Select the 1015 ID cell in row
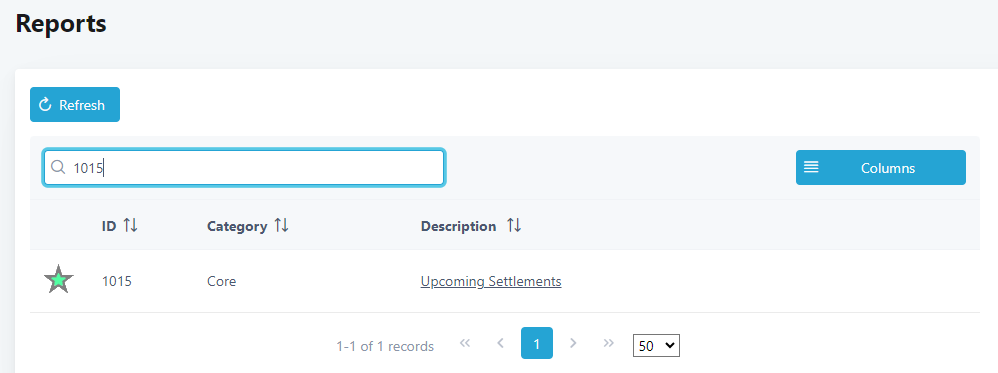Screen dimensions: 998x373 click(x=116, y=281)
